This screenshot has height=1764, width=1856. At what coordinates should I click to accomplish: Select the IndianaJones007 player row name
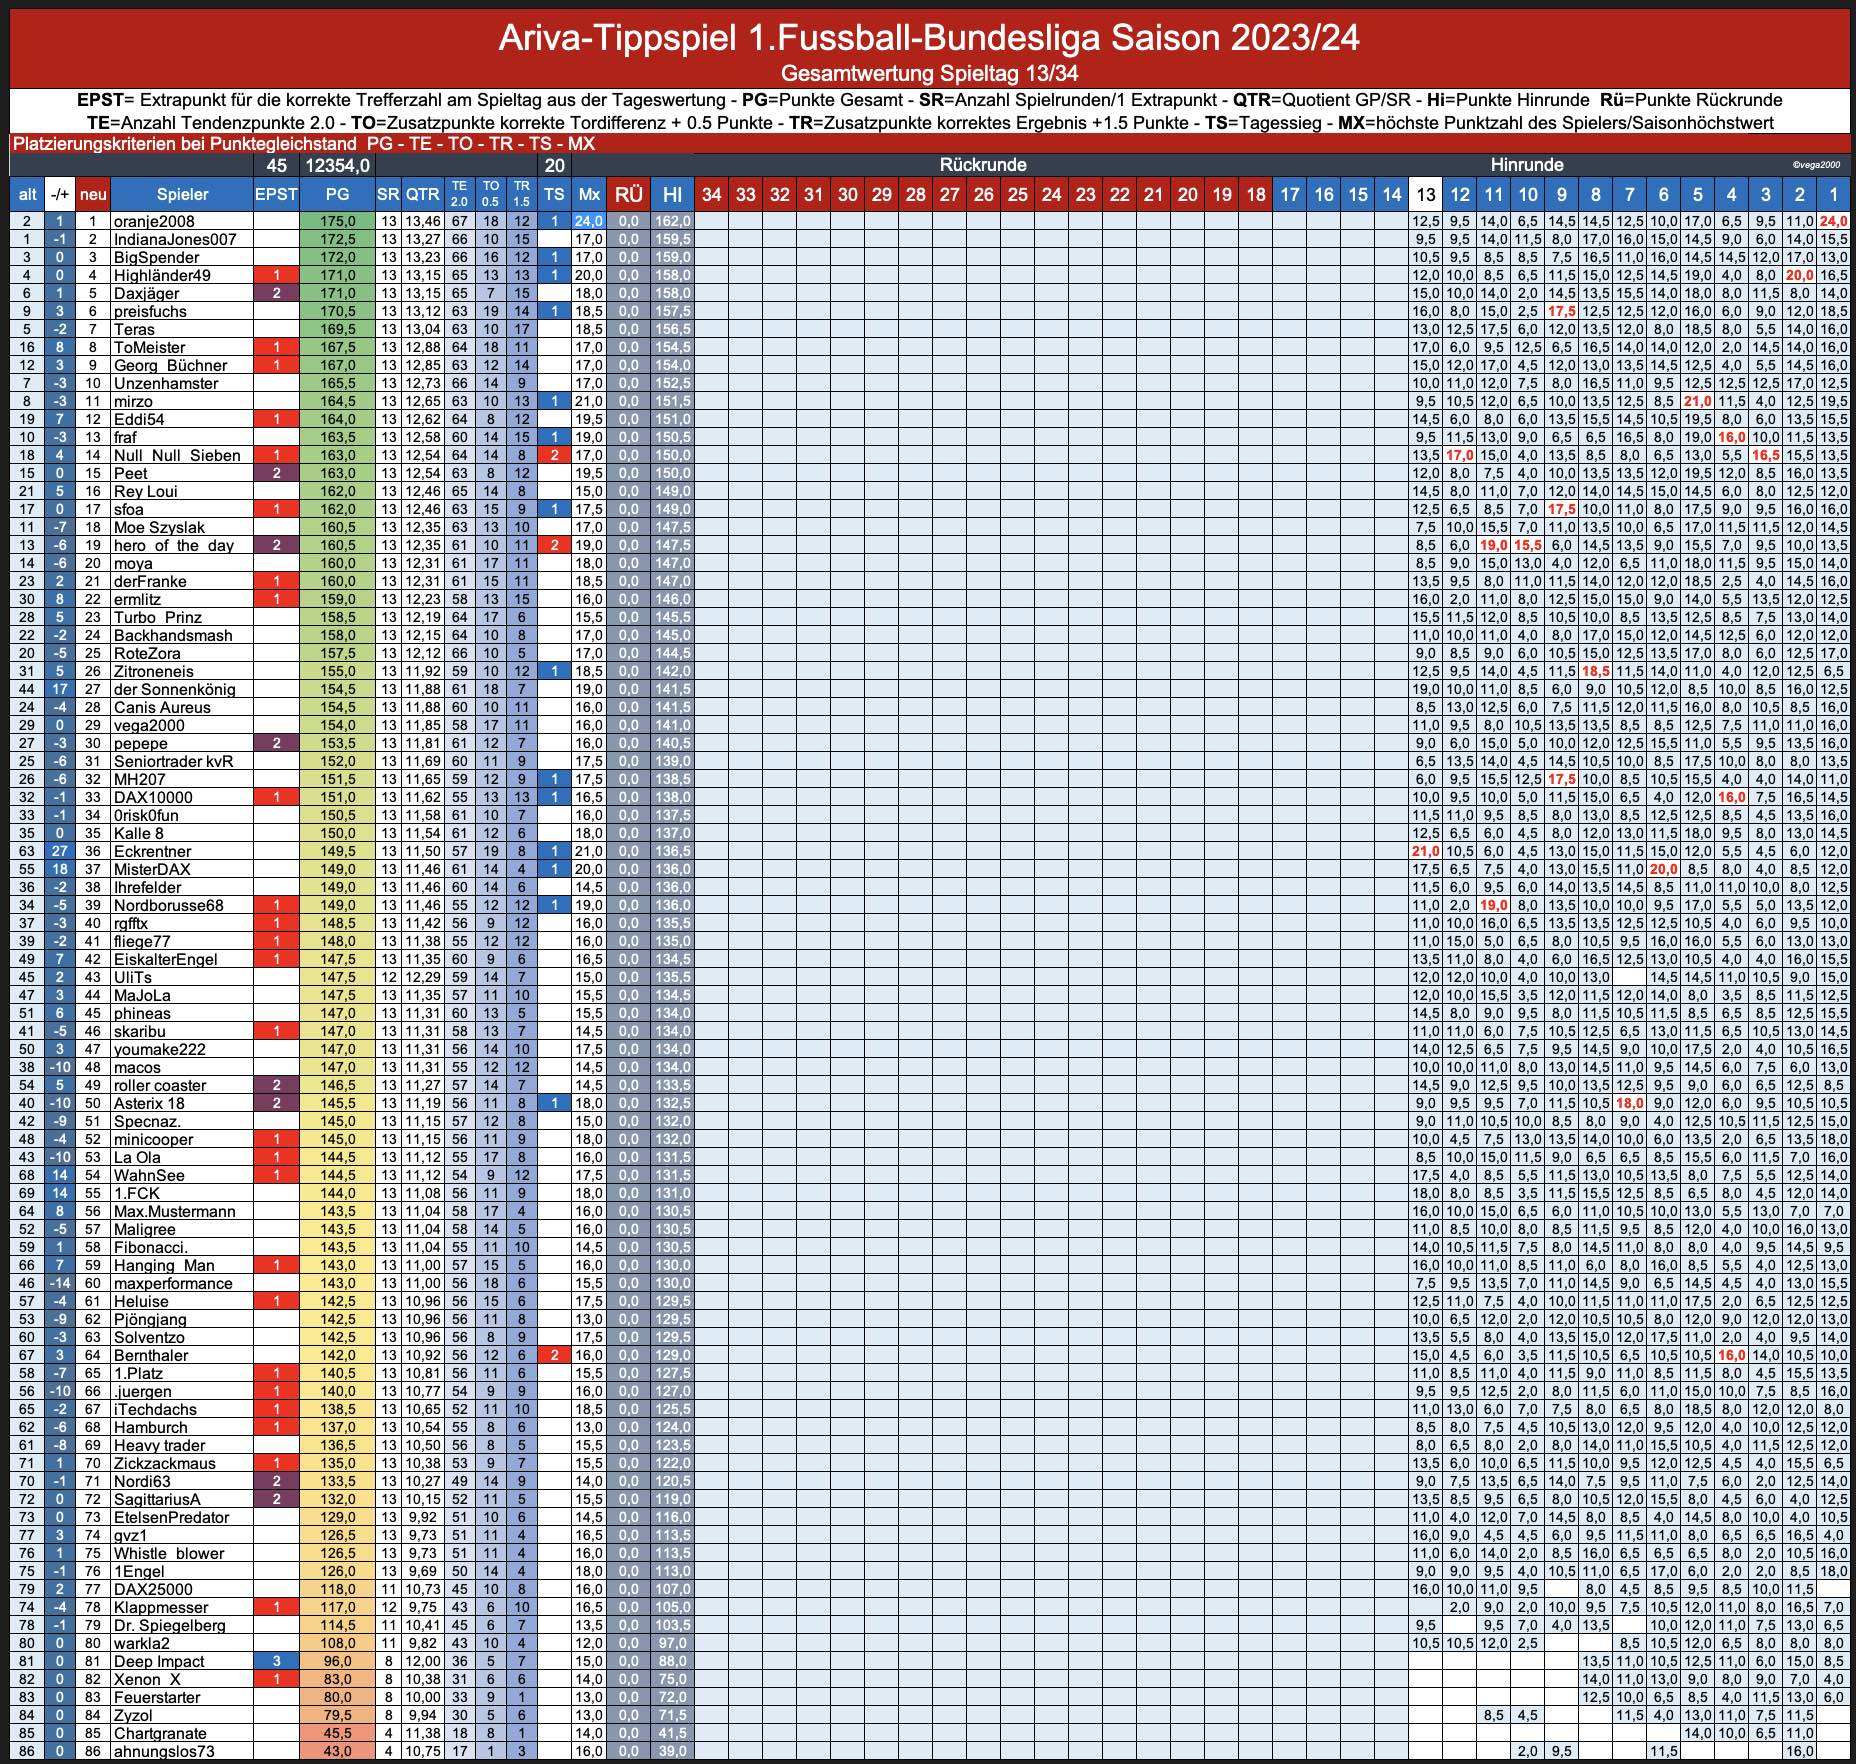coord(175,239)
